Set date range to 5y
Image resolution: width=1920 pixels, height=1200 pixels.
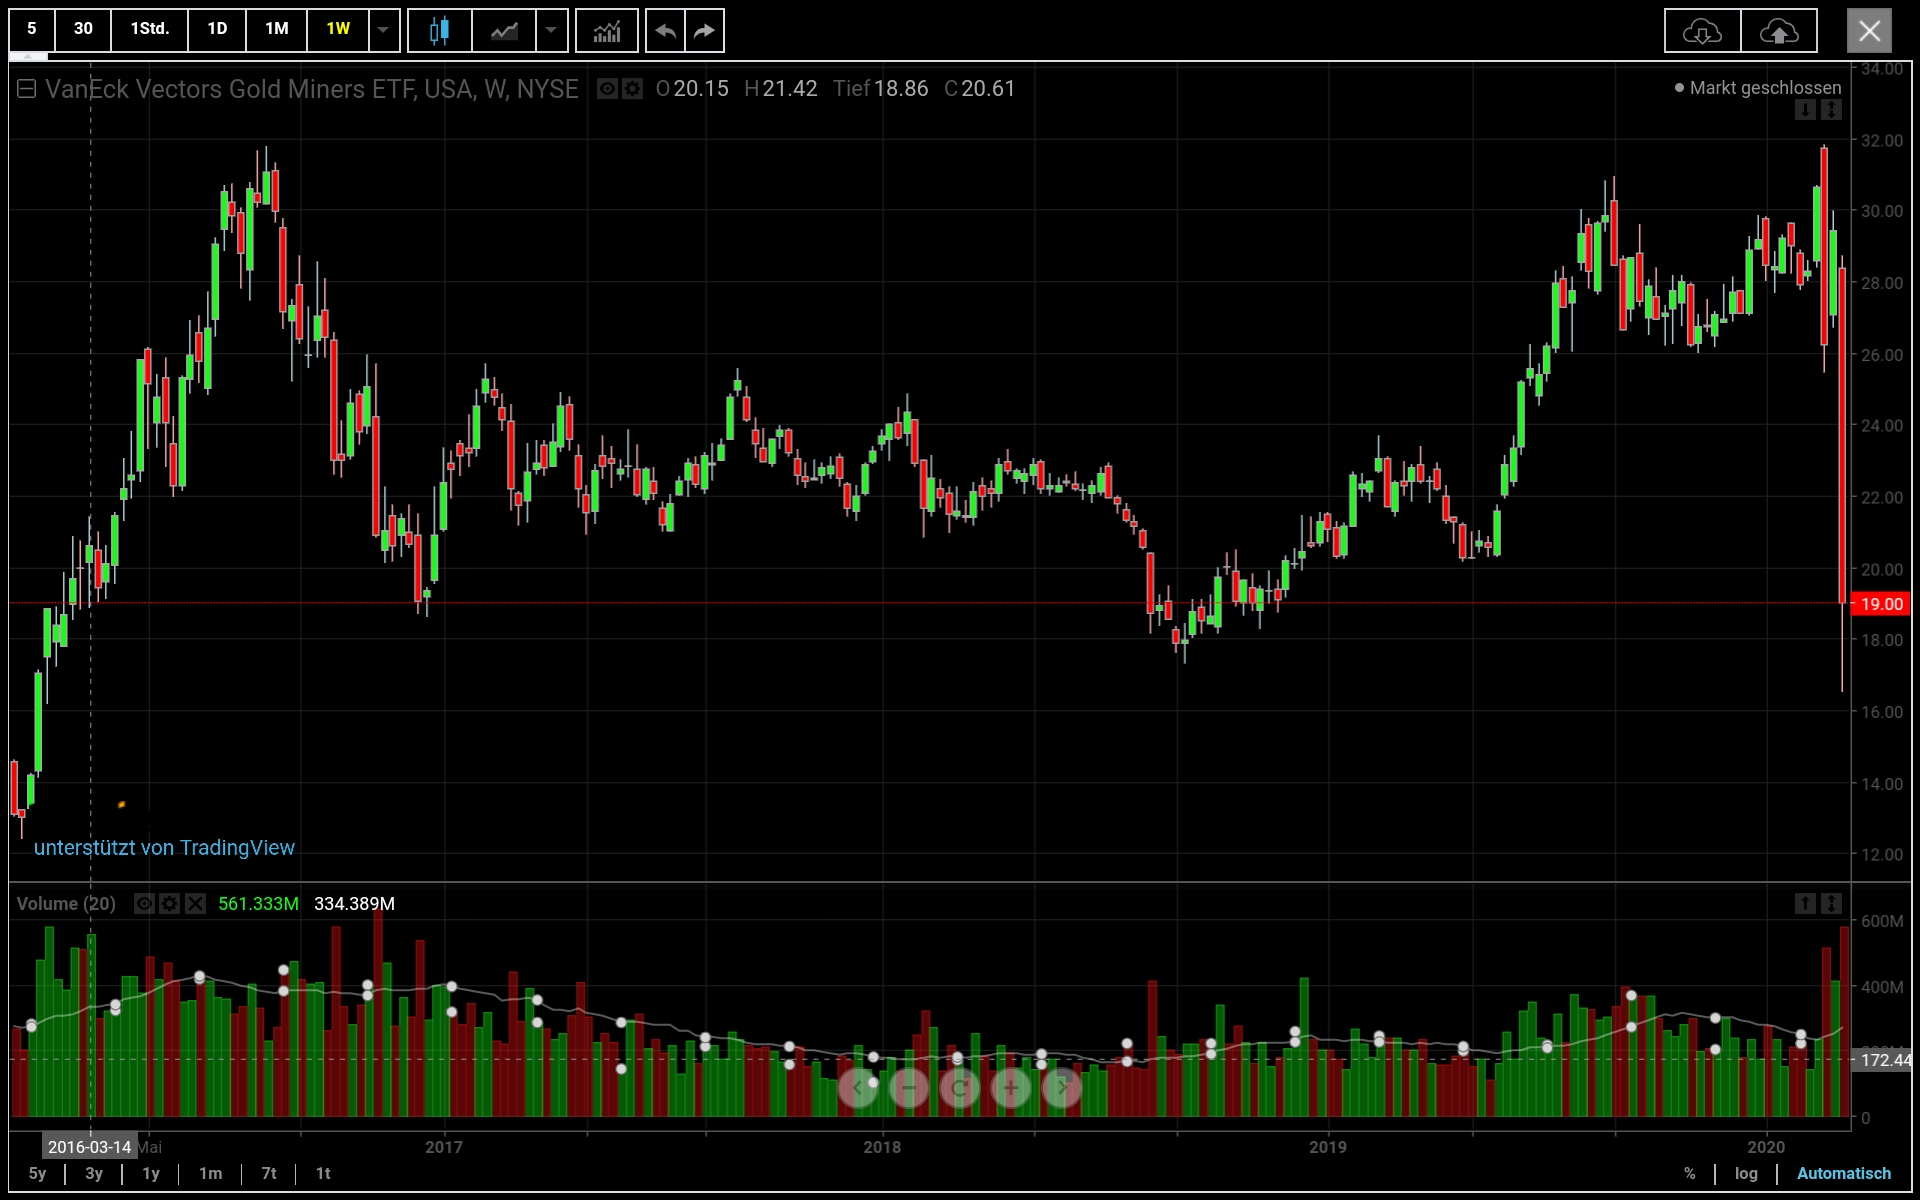point(37,1174)
